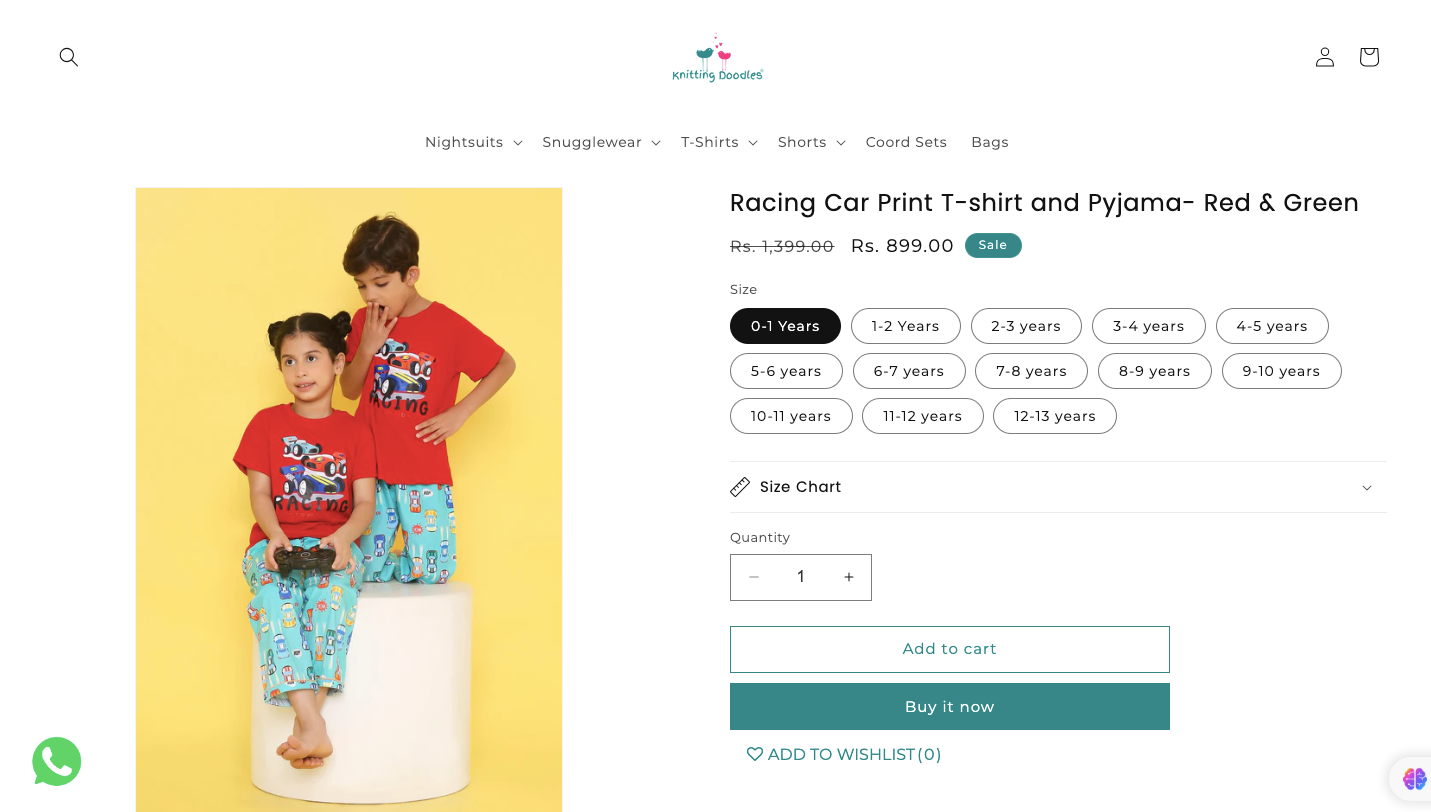1431x812 pixels.
Task: Increase quantity with the plus button
Action: pyautogui.click(x=849, y=577)
